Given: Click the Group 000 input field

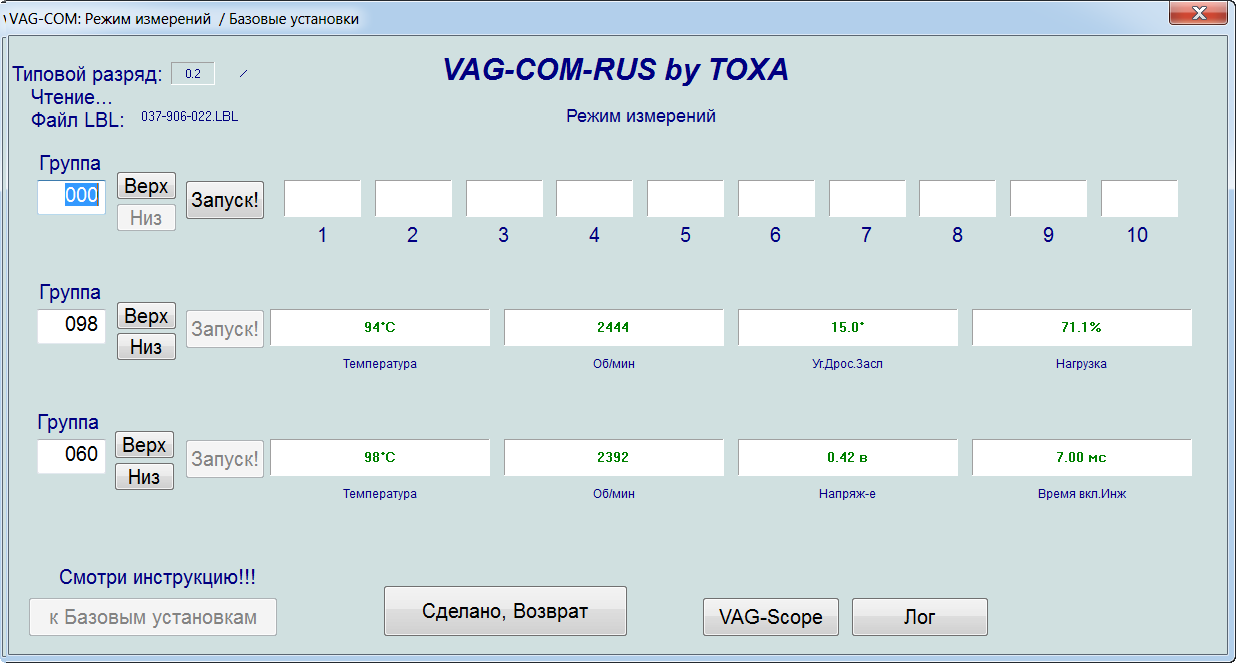Looking at the screenshot, I should (71, 196).
